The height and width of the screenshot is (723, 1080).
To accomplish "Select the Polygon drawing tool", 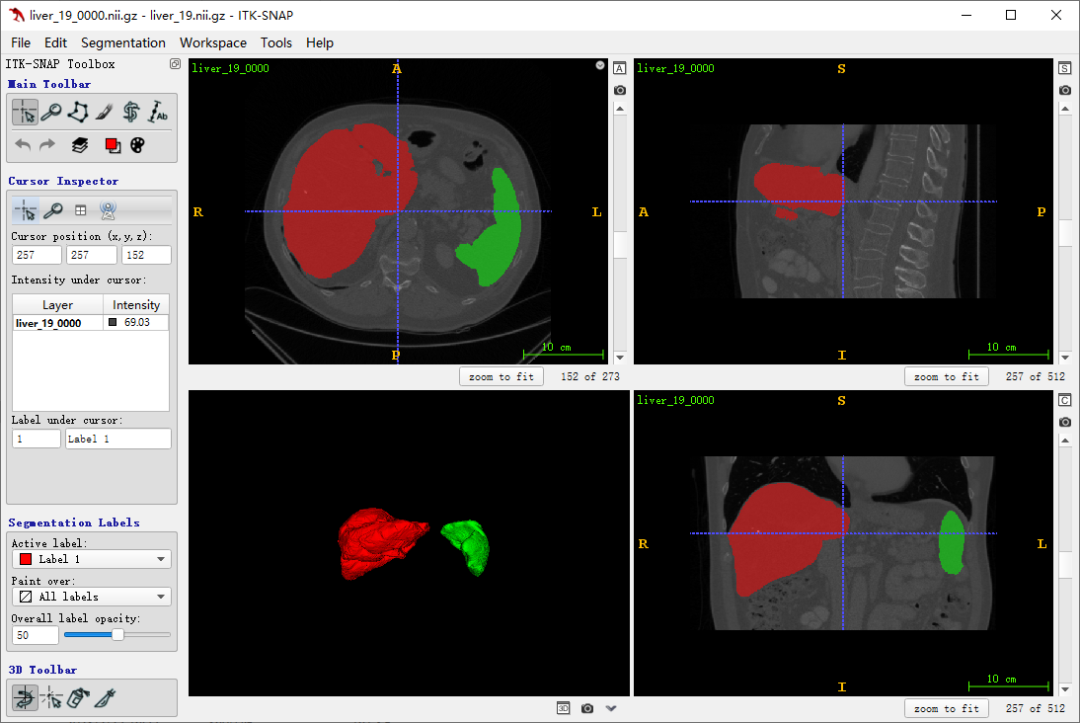I will 78,112.
